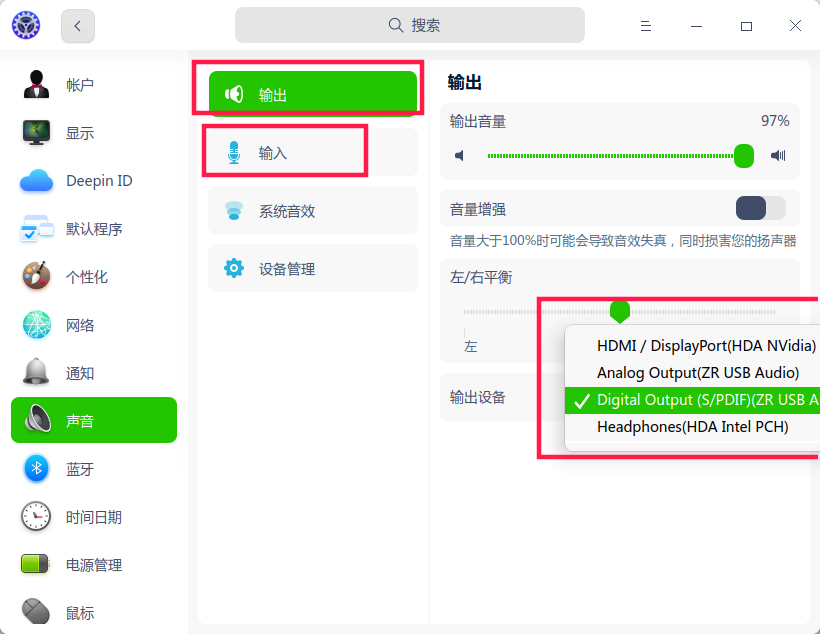Click the 个性化 personalization label
The height and width of the screenshot is (634, 820).
pos(87,277)
